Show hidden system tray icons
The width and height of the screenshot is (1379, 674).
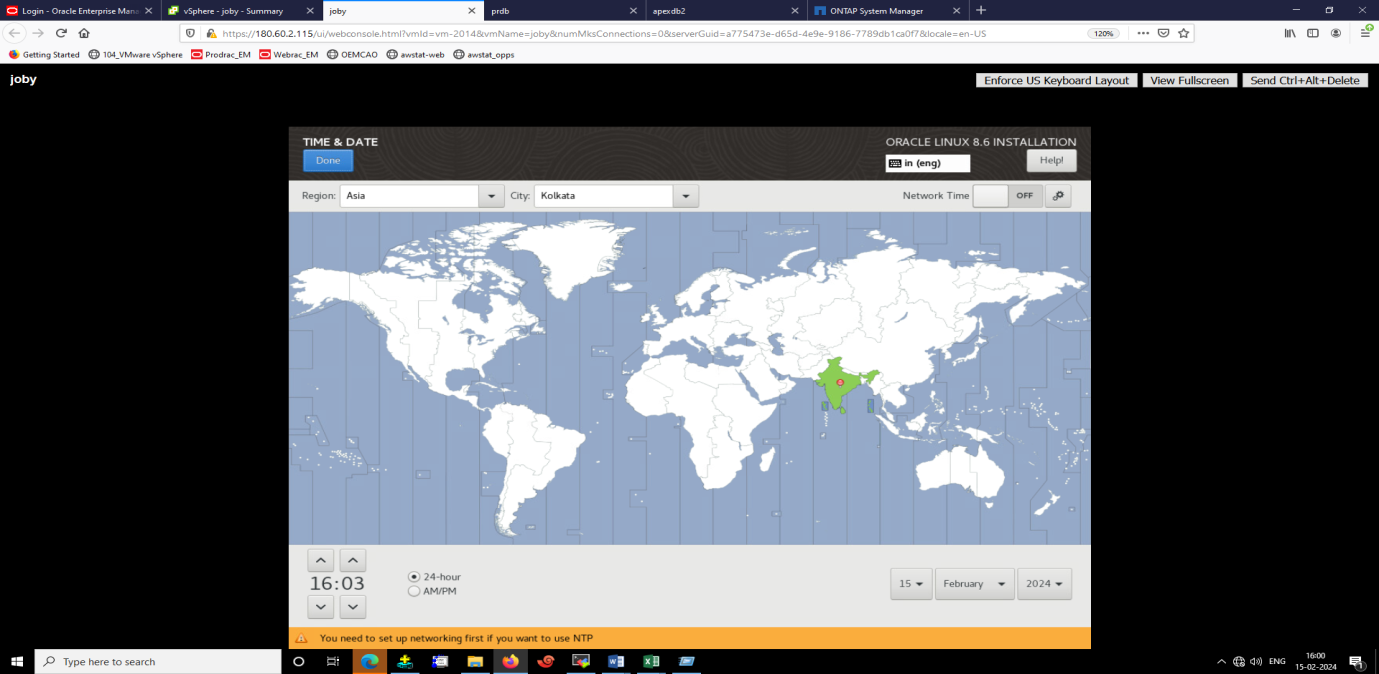[x=1221, y=662]
